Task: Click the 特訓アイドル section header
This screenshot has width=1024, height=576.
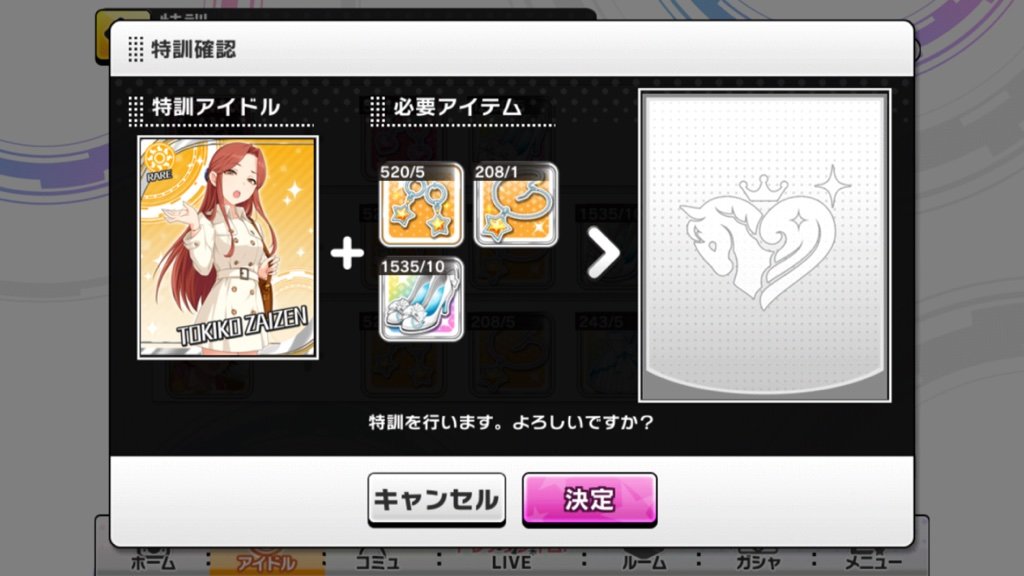Action: [216, 107]
